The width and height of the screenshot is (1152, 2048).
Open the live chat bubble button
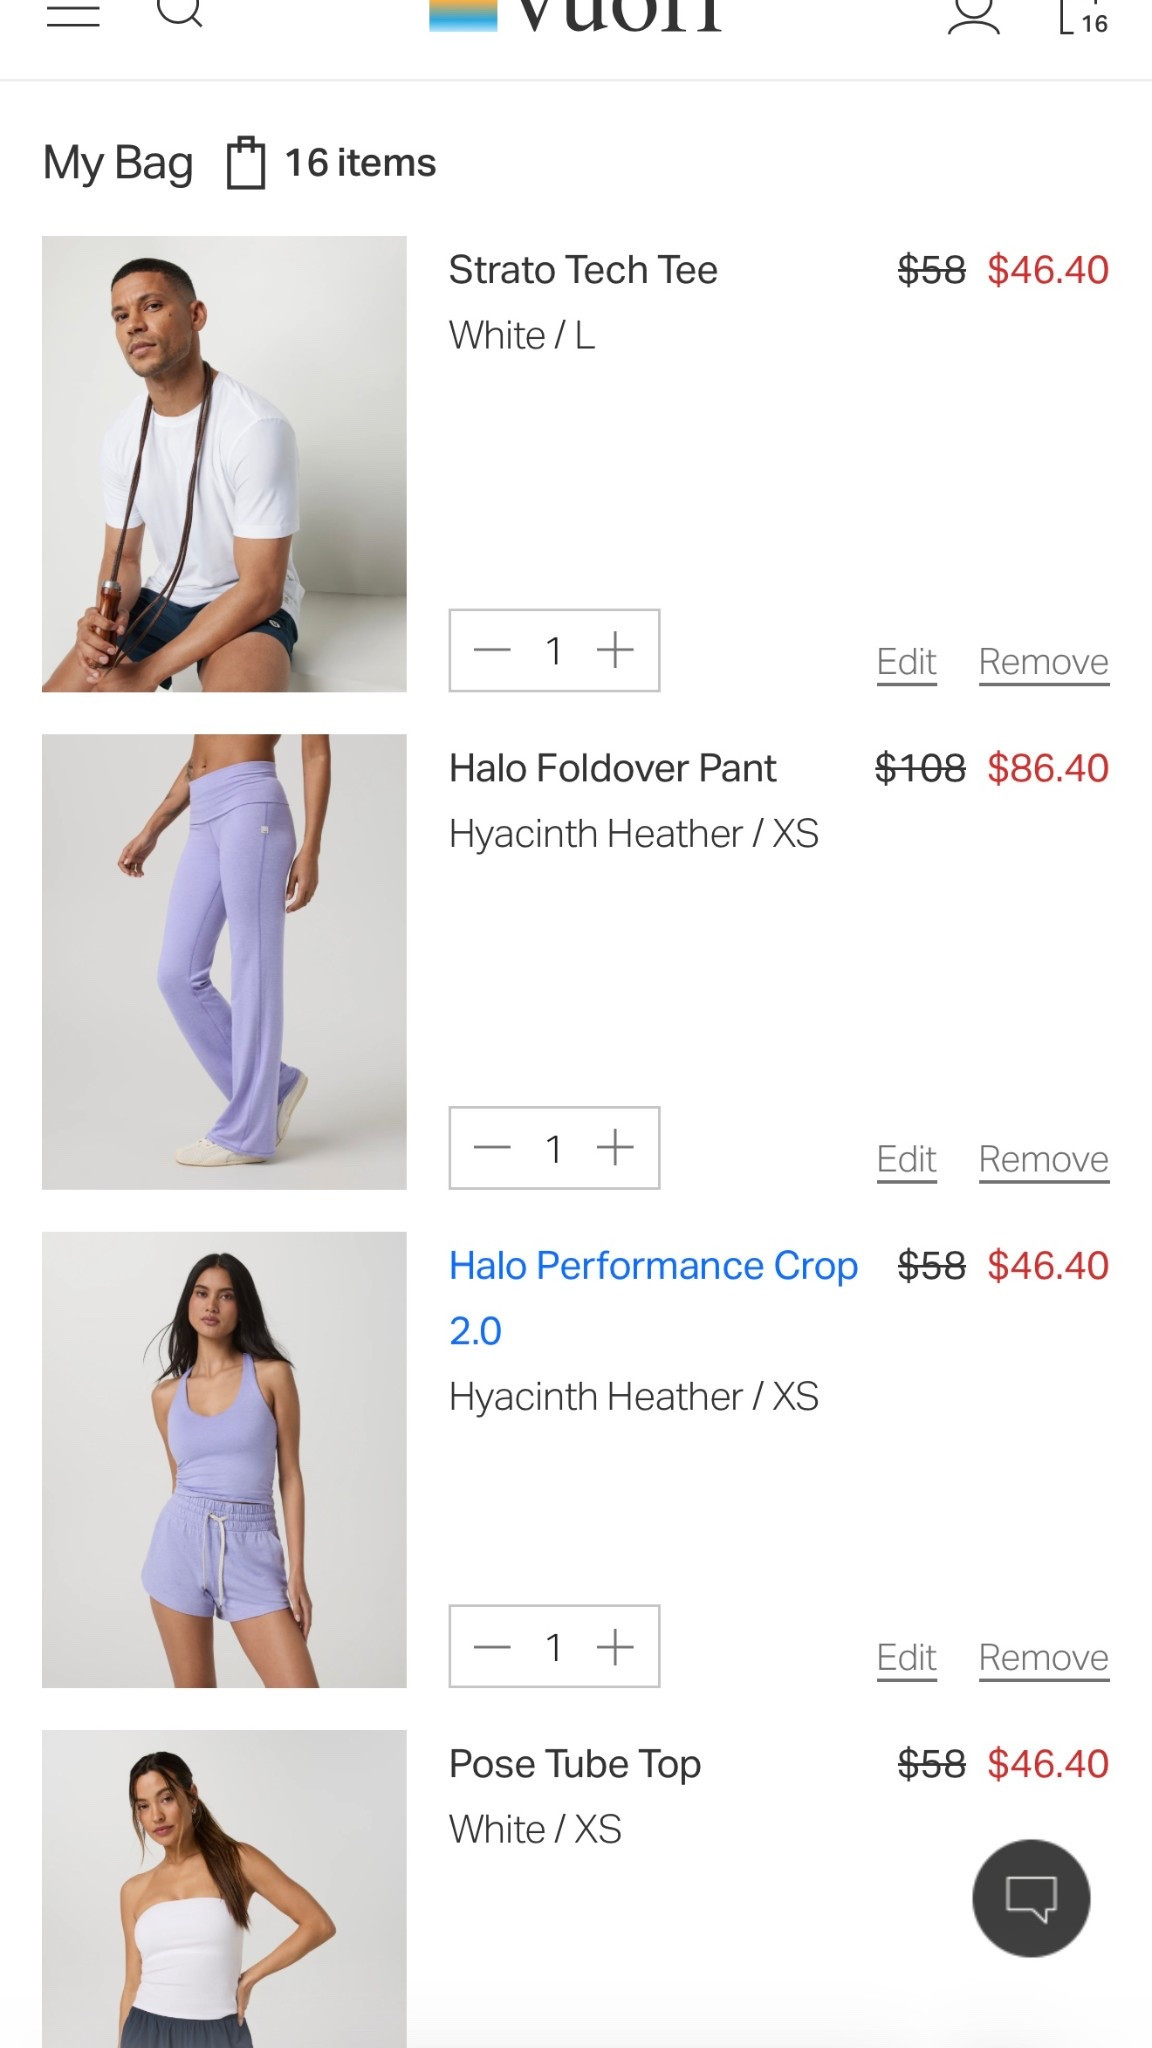[x=1031, y=1897]
